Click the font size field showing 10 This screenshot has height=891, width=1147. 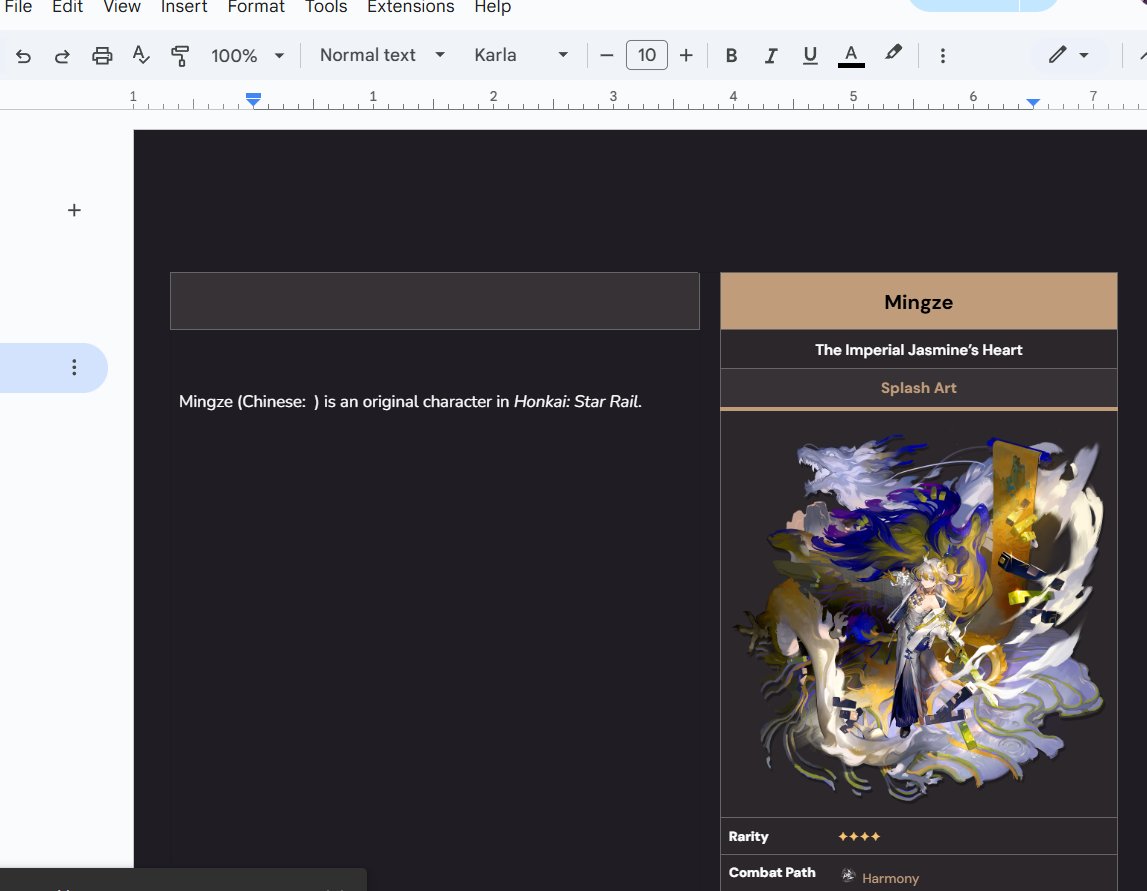pyautogui.click(x=647, y=56)
